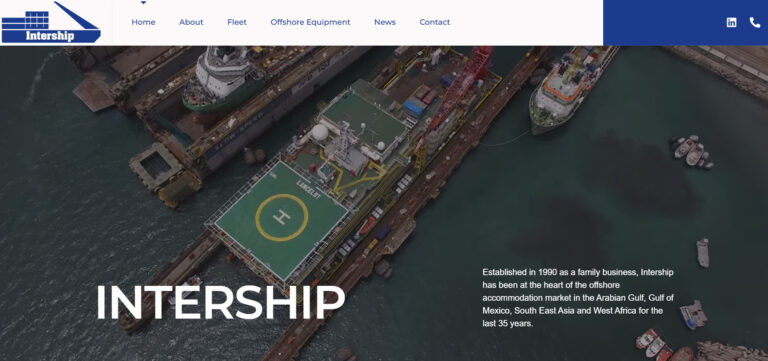The height and width of the screenshot is (361, 768).
Task: Open the About page
Action: [191, 22]
